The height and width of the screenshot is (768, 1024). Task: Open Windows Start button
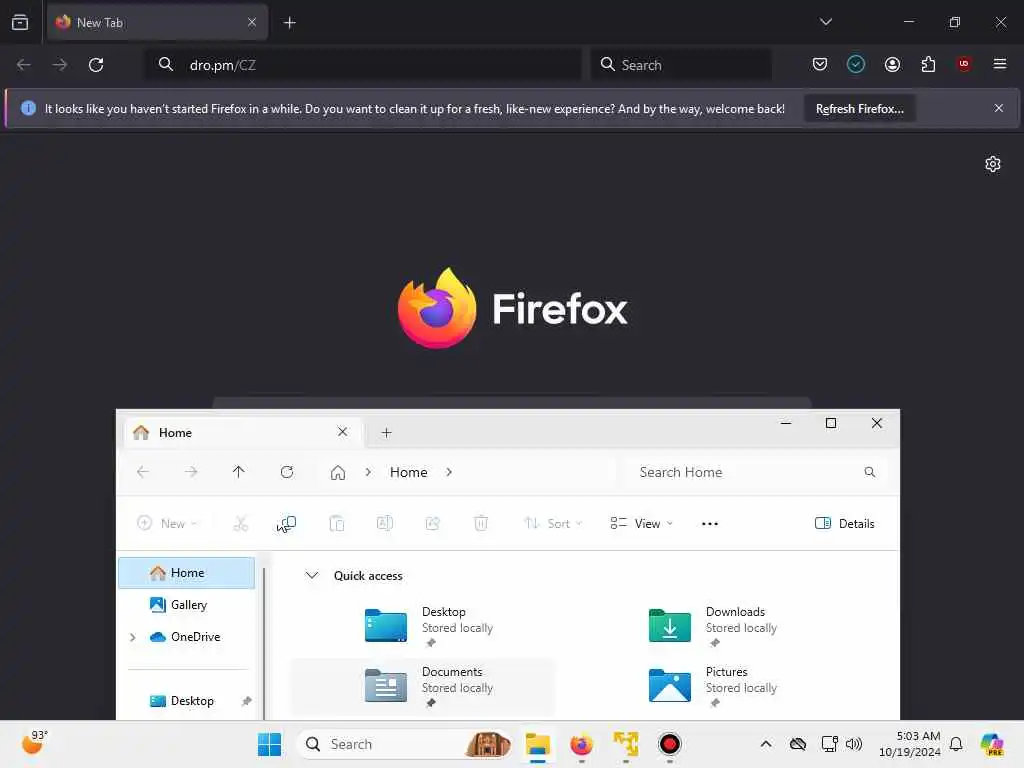point(269,744)
